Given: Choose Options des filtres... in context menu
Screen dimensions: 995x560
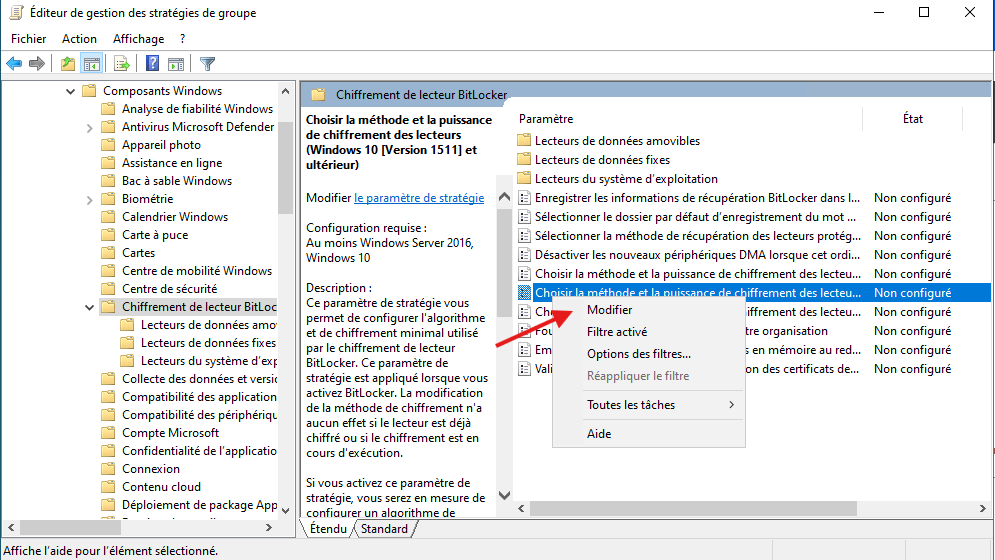Looking at the screenshot, I should click(x=649, y=354).
